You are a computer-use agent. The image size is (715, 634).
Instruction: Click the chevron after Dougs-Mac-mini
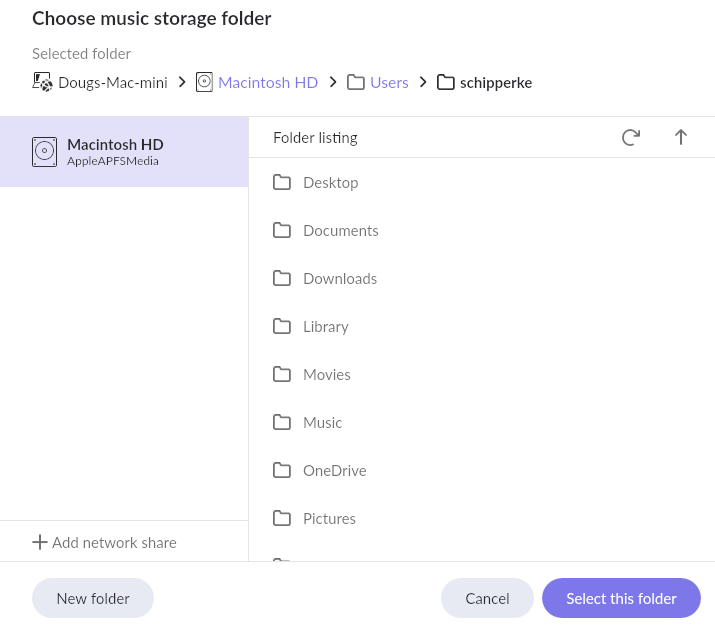(x=182, y=82)
